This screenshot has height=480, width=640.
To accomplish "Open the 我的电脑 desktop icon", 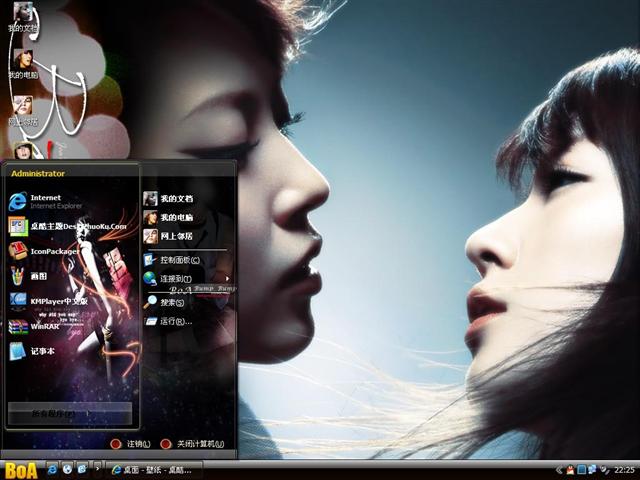I will tap(23, 64).
